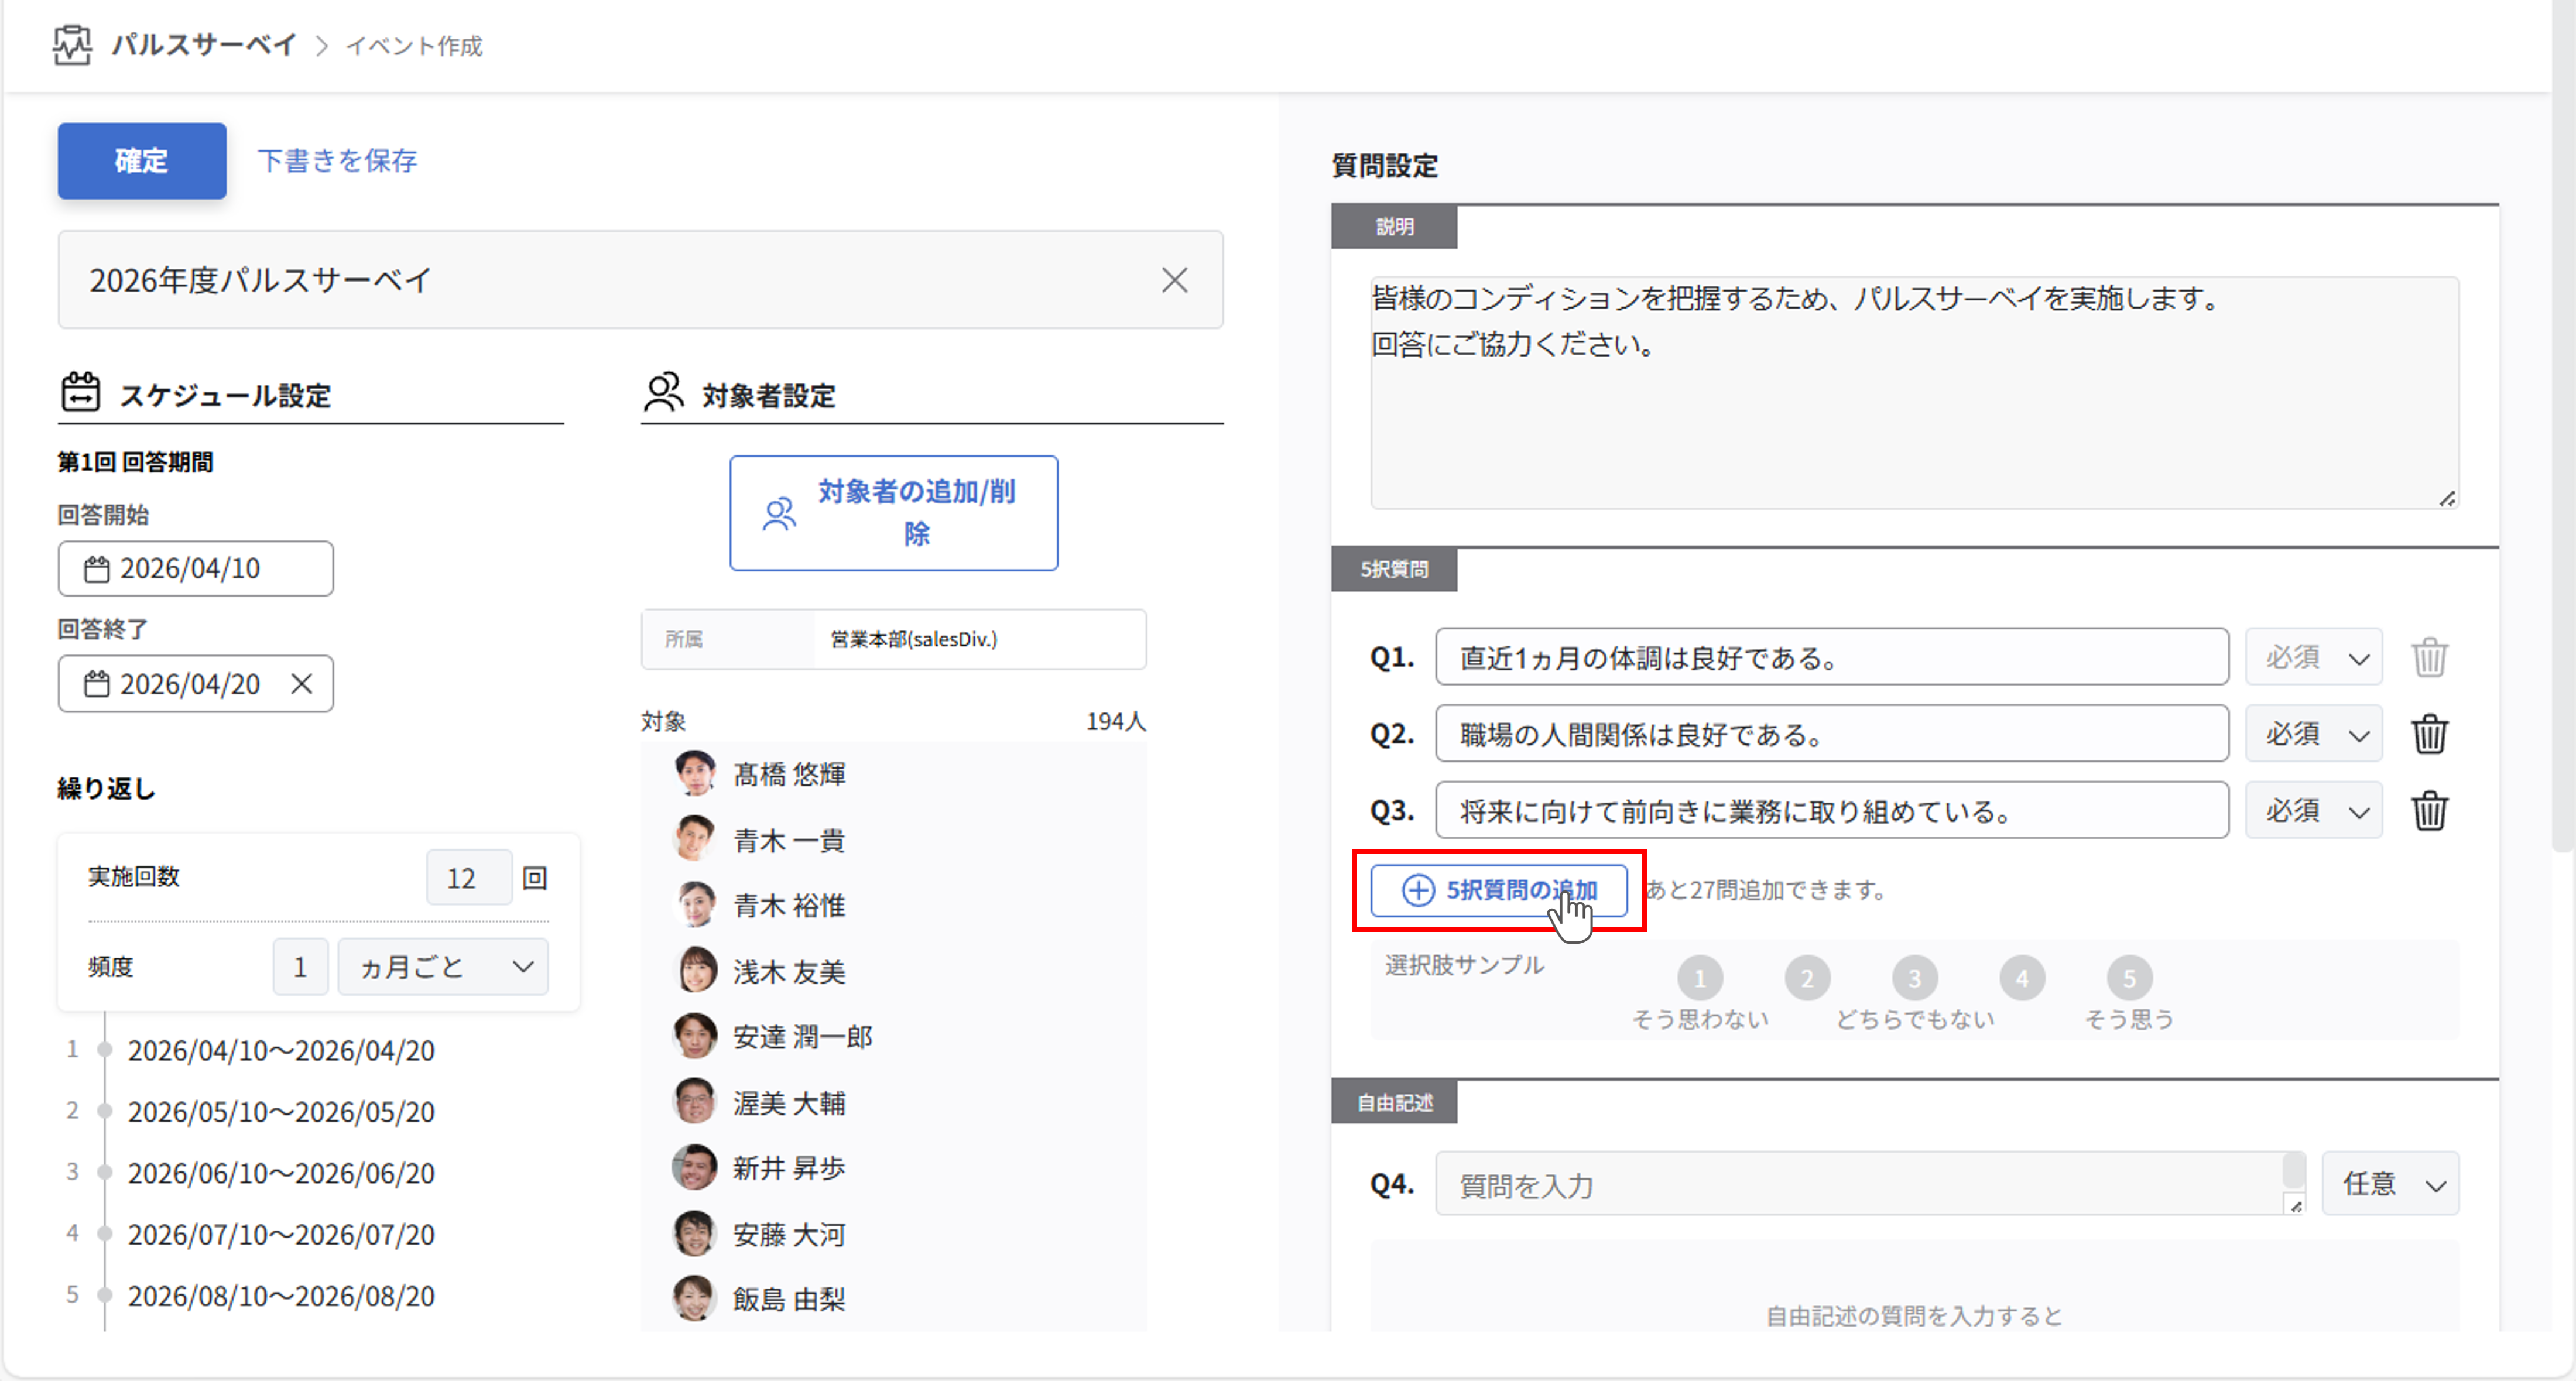Image resolution: width=2576 pixels, height=1381 pixels.
Task: Open Q4 任意 requirement dropdown
Action: pyautogui.click(x=2391, y=1184)
